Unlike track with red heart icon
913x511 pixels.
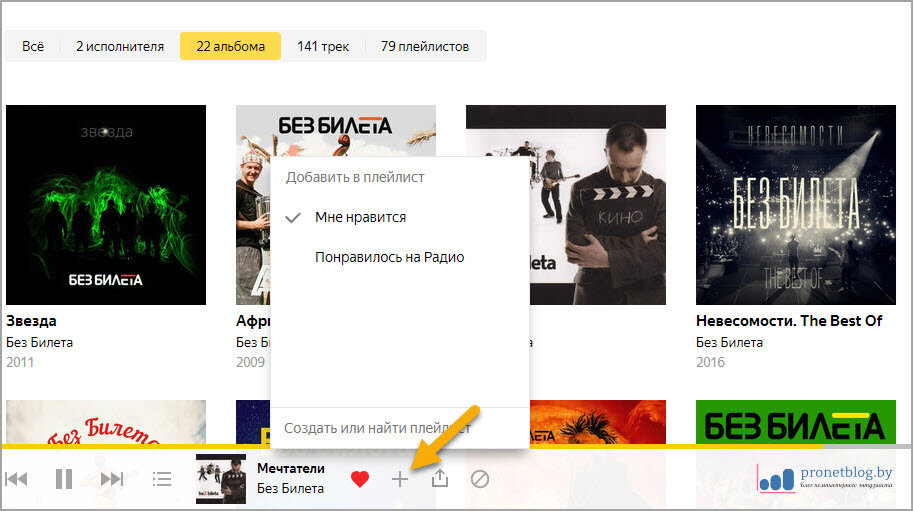360,479
